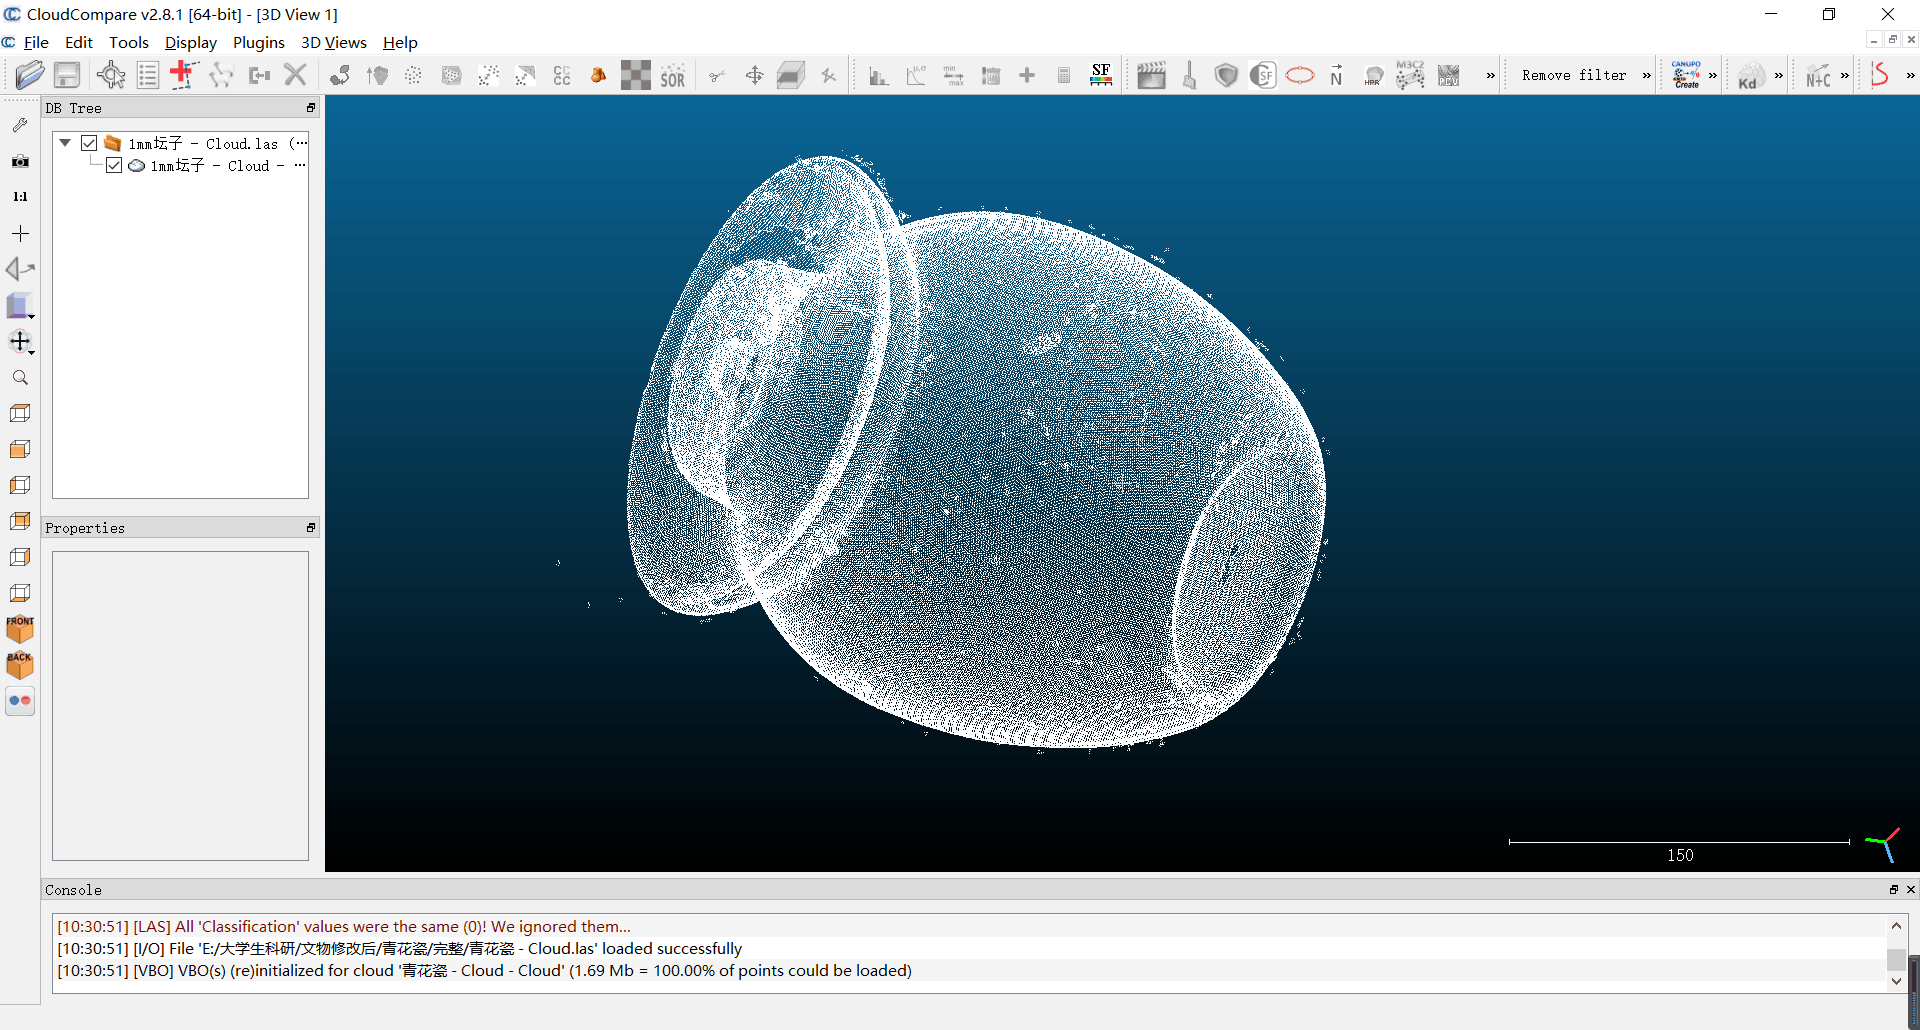Image resolution: width=1920 pixels, height=1030 pixels.
Task: Select the scissors Segment tool
Action: [x=716, y=75]
